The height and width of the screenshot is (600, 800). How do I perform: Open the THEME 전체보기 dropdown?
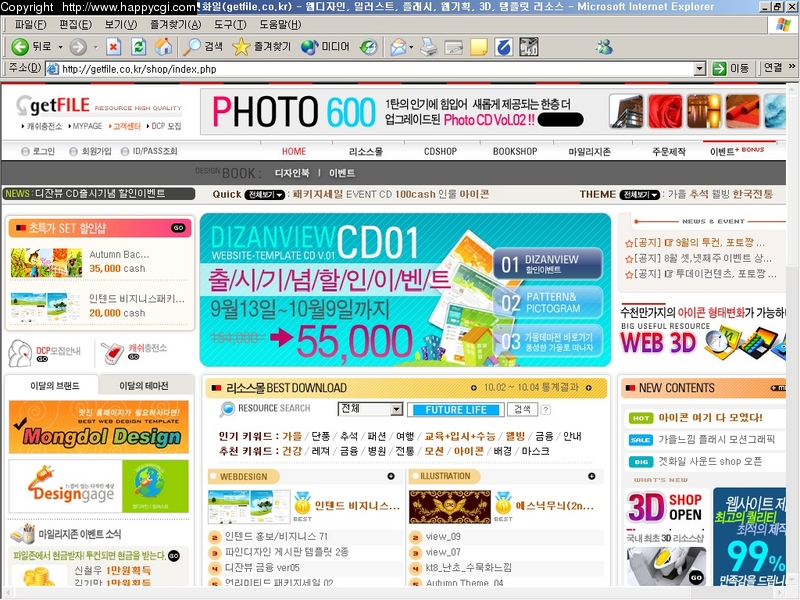pos(639,195)
